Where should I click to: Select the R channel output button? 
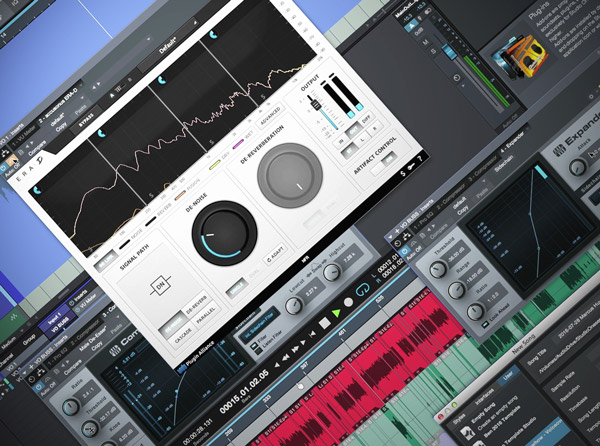tap(375, 129)
